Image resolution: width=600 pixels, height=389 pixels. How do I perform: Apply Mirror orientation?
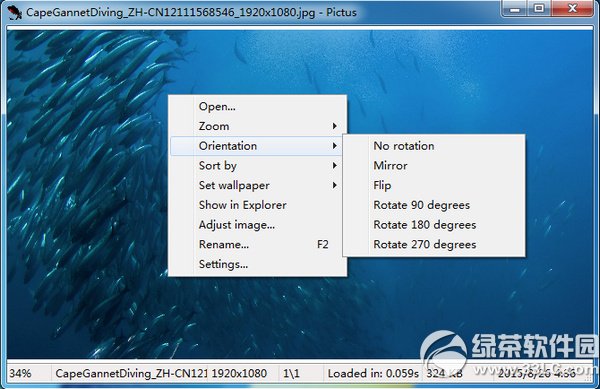point(434,166)
